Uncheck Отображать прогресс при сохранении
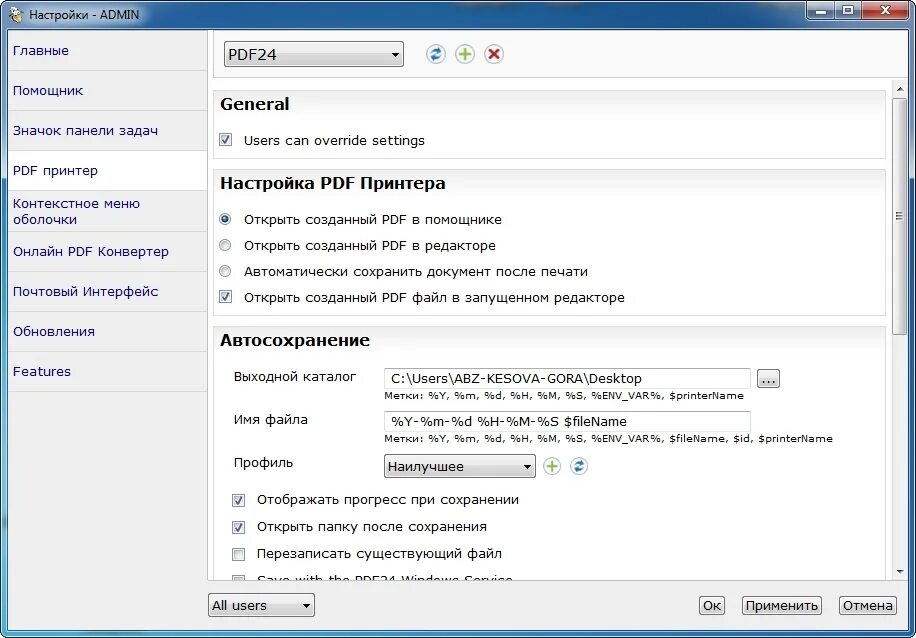 pyautogui.click(x=238, y=500)
